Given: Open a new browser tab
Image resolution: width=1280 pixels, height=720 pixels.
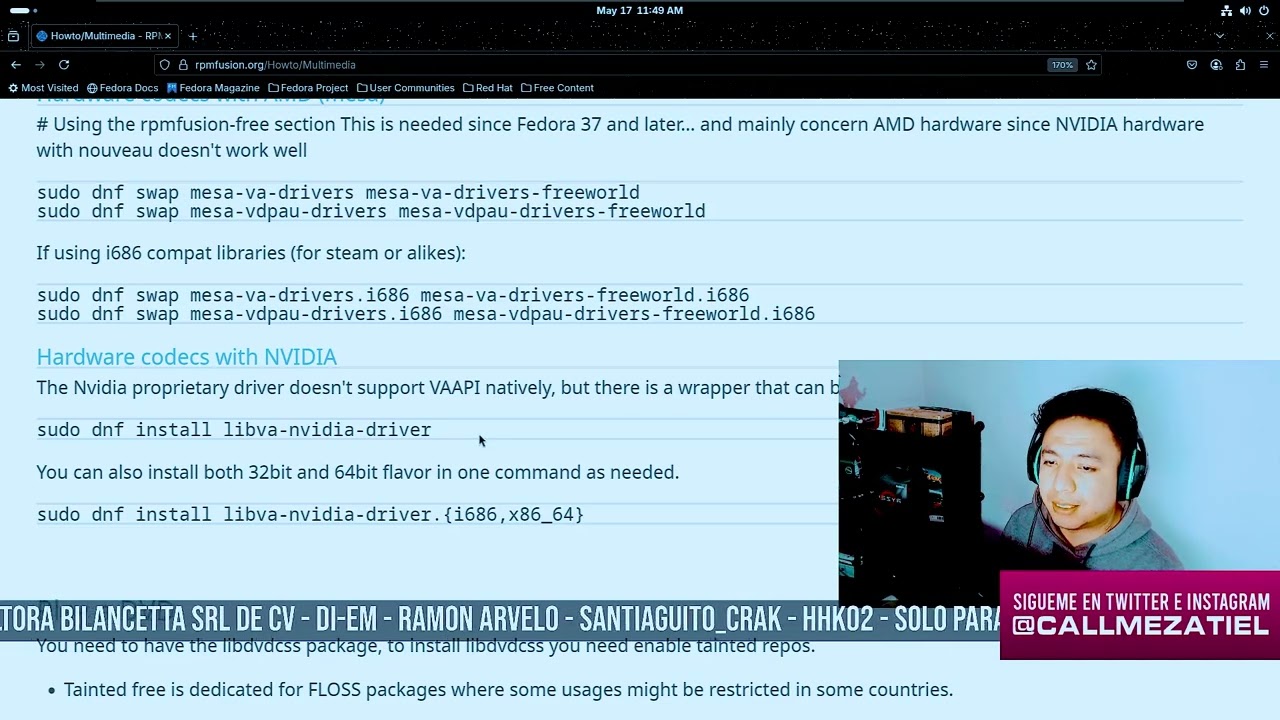Looking at the screenshot, I should coord(193,36).
